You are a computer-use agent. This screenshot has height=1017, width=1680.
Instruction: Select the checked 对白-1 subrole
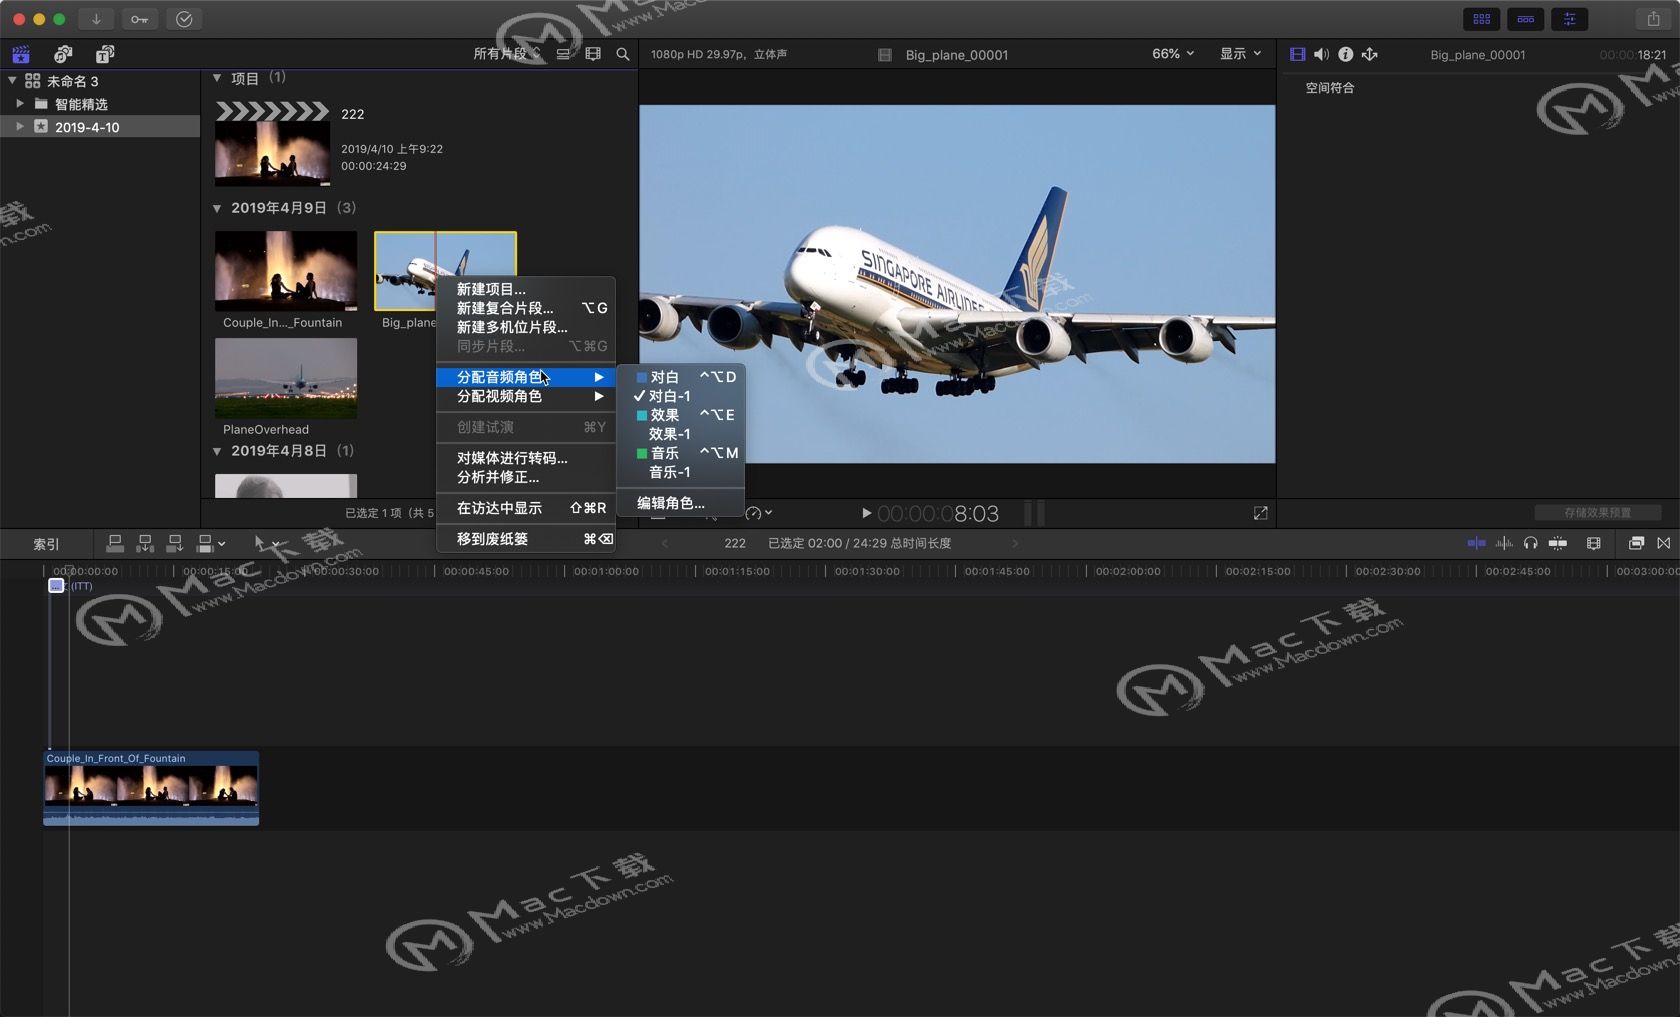(681, 396)
